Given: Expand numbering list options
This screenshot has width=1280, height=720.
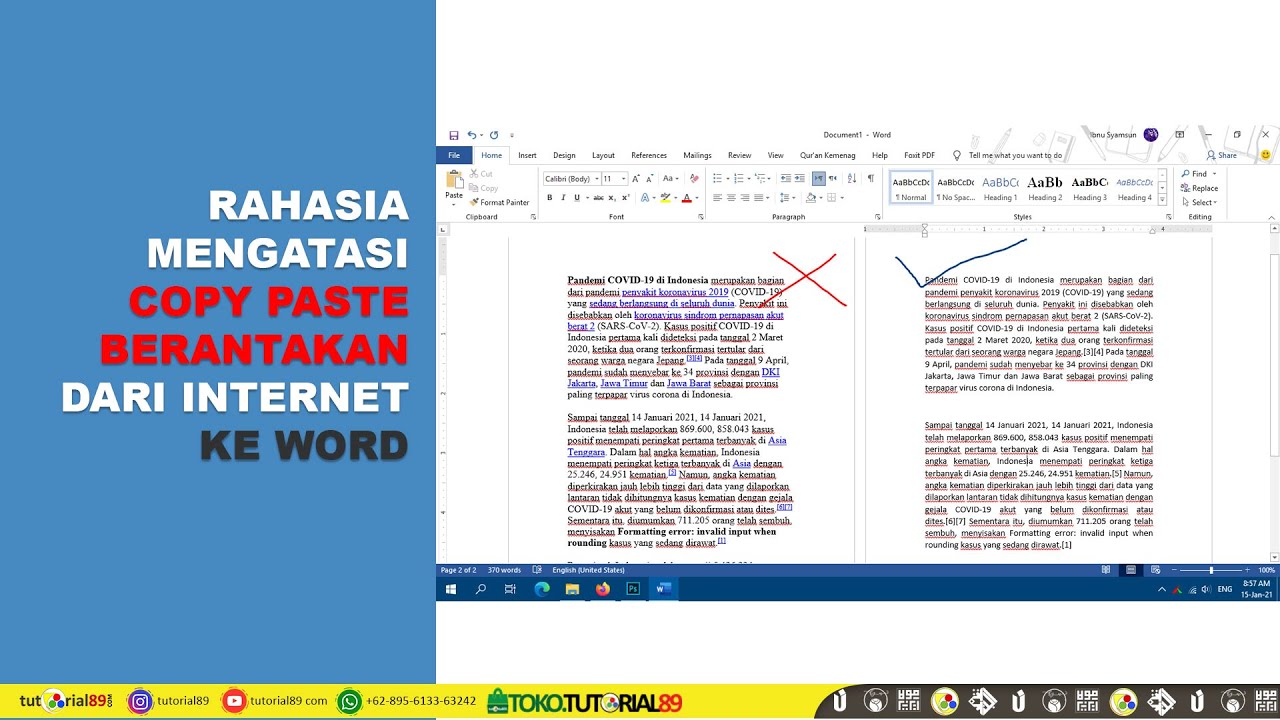Looking at the screenshot, I should click(749, 179).
